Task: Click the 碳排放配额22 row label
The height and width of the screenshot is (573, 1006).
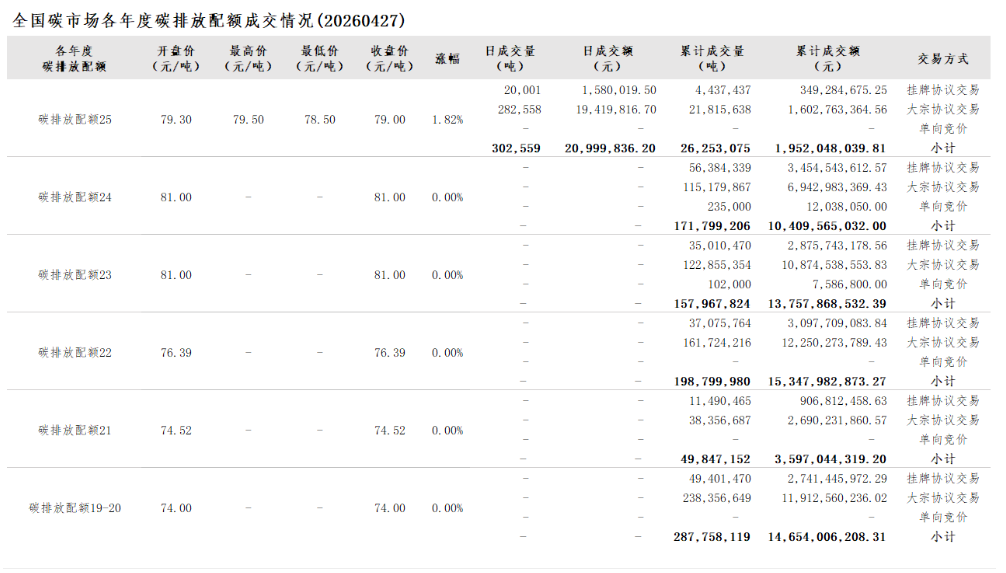Action: tap(75, 353)
